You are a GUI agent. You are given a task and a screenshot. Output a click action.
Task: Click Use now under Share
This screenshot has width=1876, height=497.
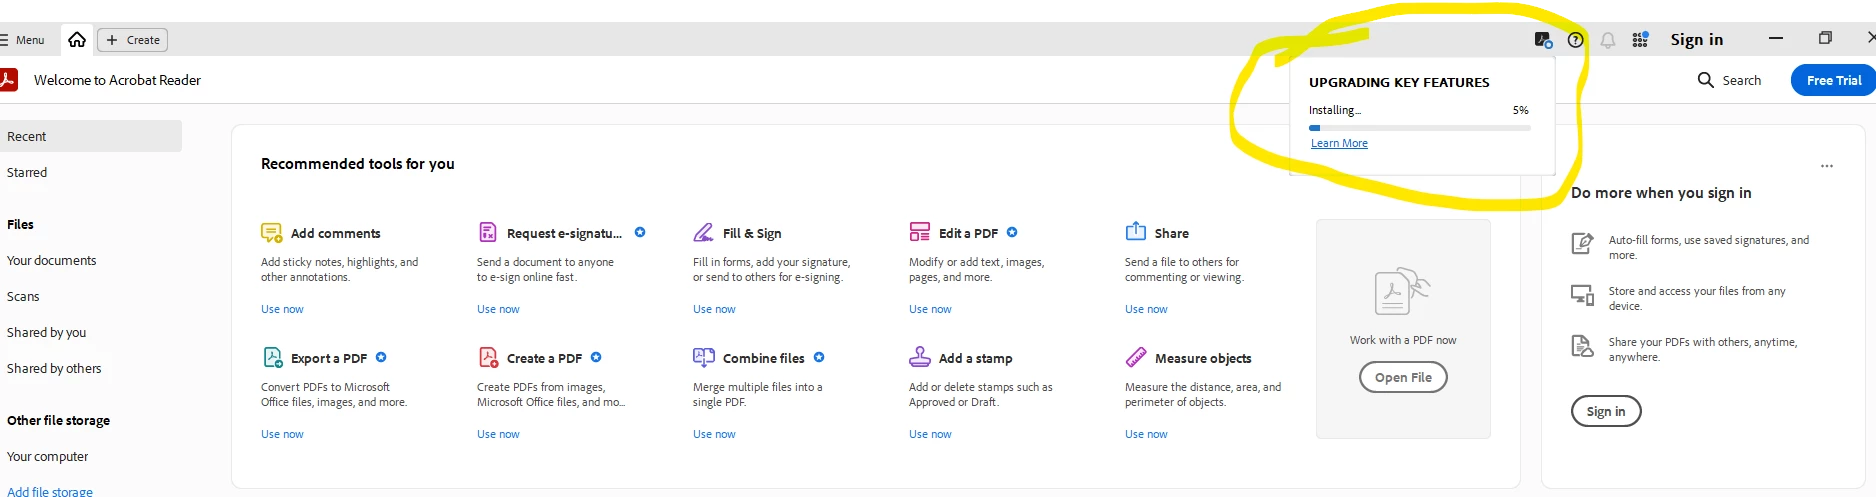pos(1146,309)
